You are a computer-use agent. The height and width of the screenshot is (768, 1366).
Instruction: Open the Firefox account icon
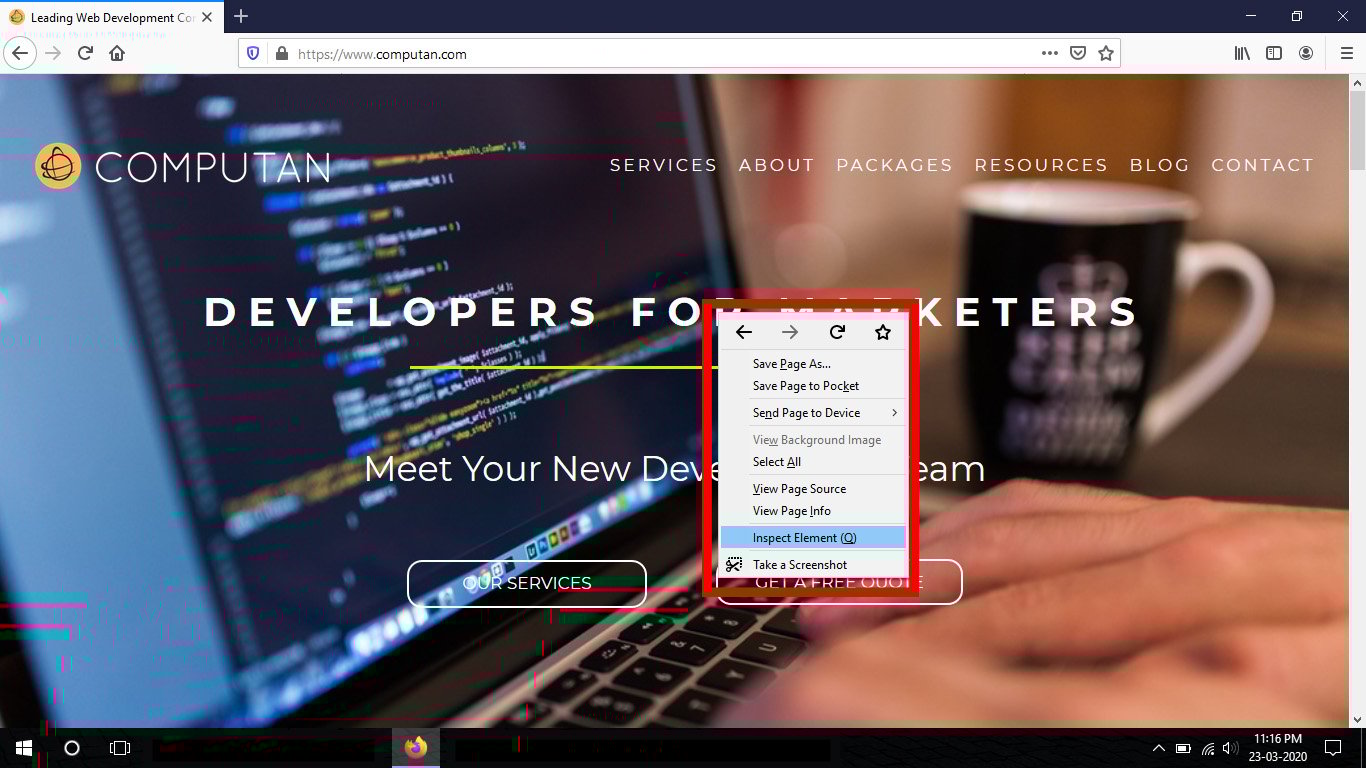[1309, 53]
